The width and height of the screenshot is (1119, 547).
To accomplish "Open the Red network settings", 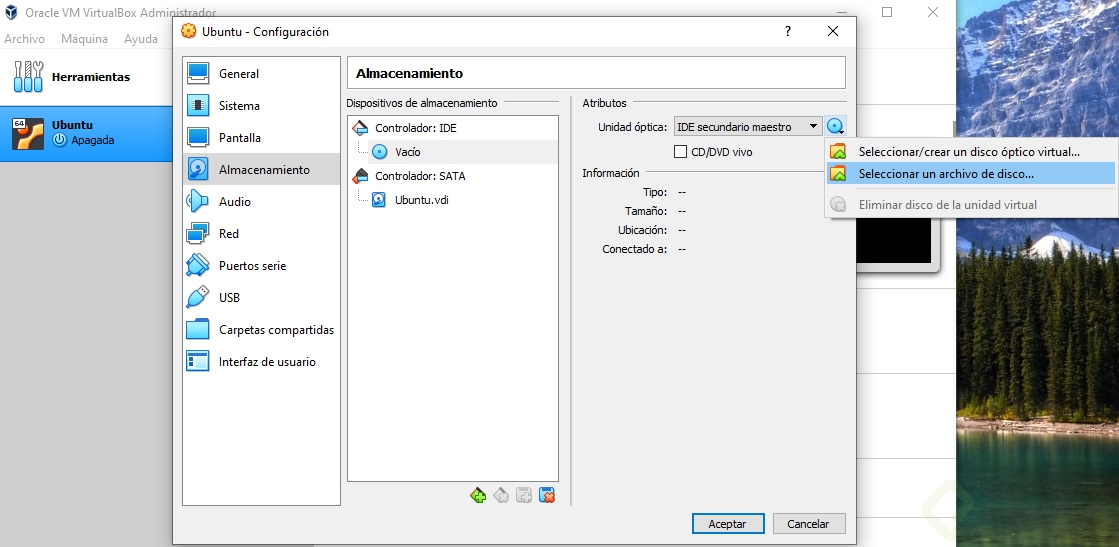I will [x=261, y=234].
